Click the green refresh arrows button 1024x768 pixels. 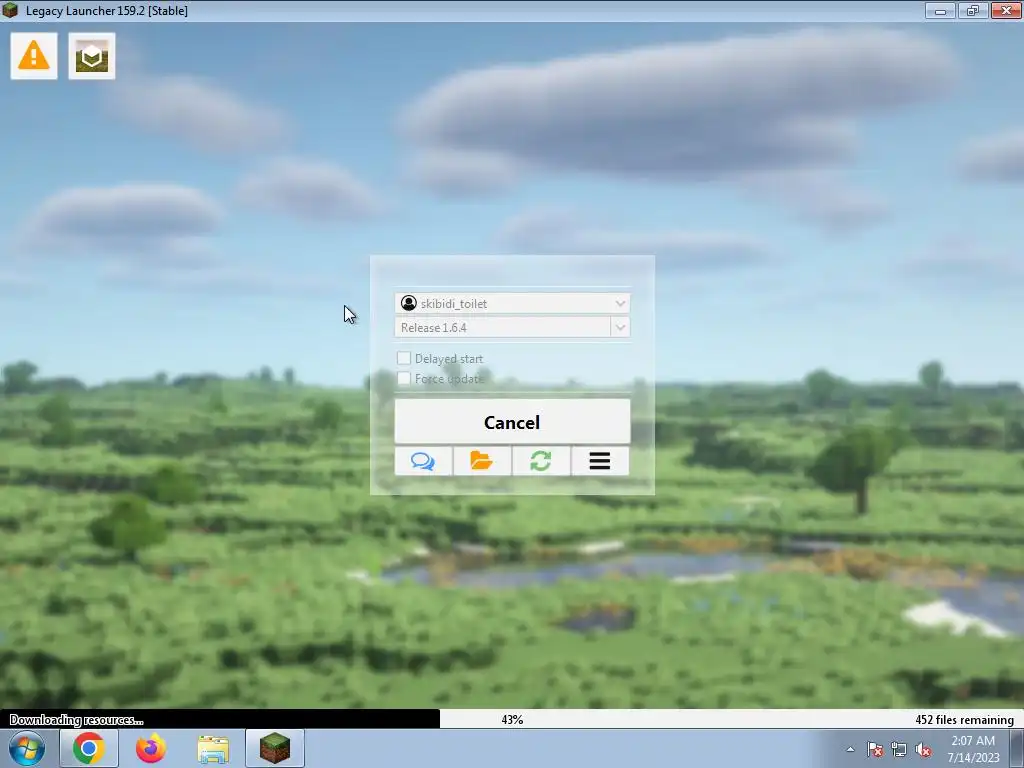coord(541,461)
